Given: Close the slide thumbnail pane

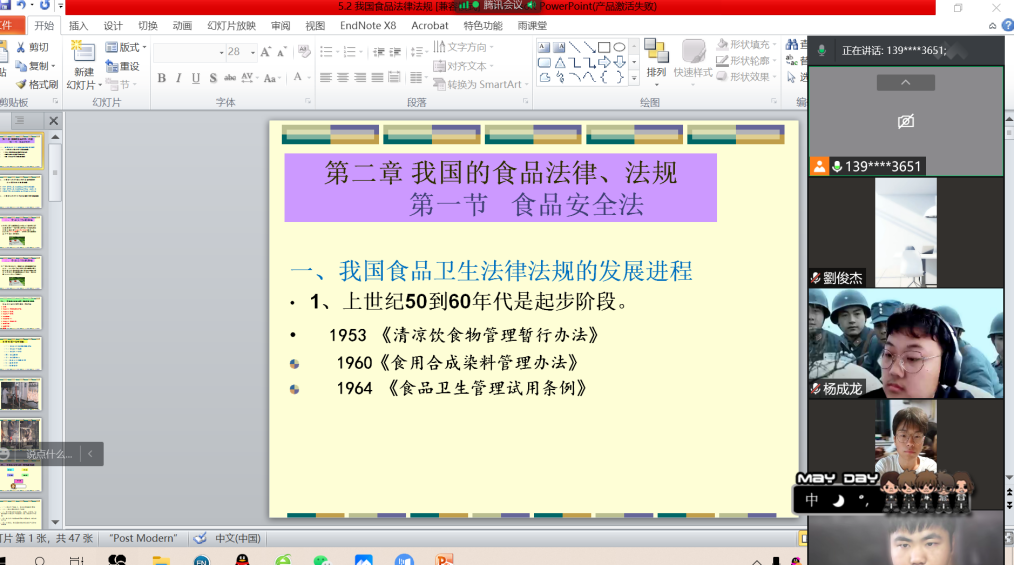Looking at the screenshot, I should coord(54,121).
